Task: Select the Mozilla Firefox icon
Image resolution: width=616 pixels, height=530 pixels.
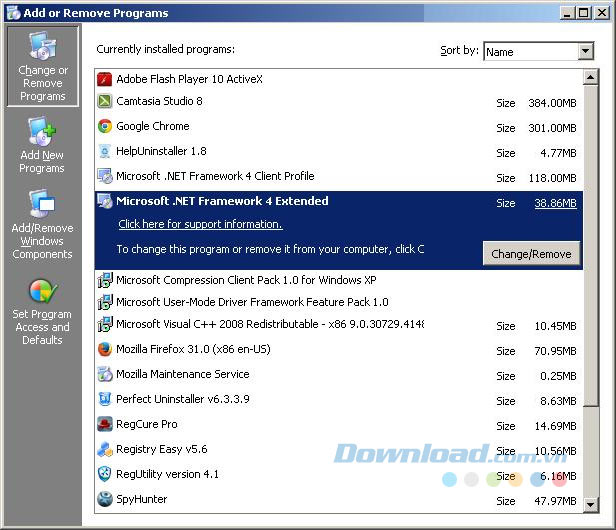Action: [x=105, y=350]
